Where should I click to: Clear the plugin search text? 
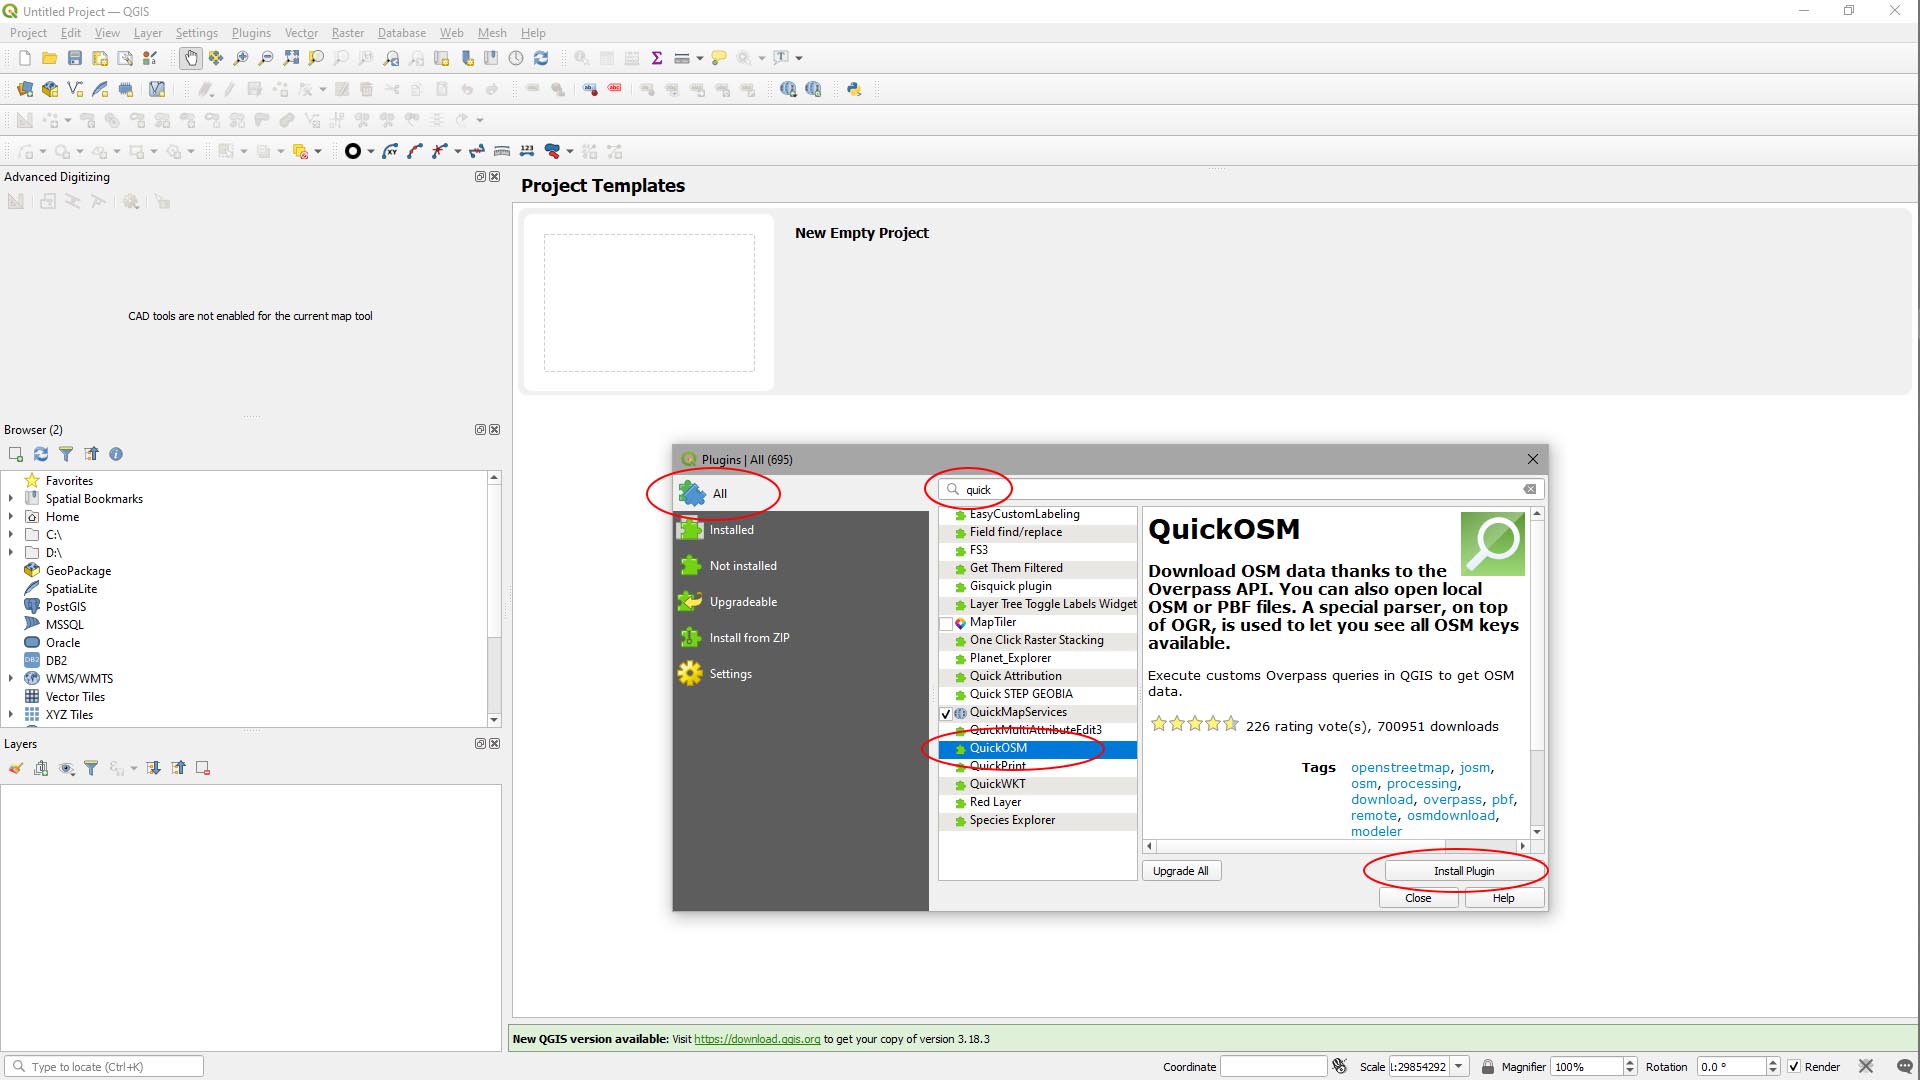pyautogui.click(x=1530, y=489)
